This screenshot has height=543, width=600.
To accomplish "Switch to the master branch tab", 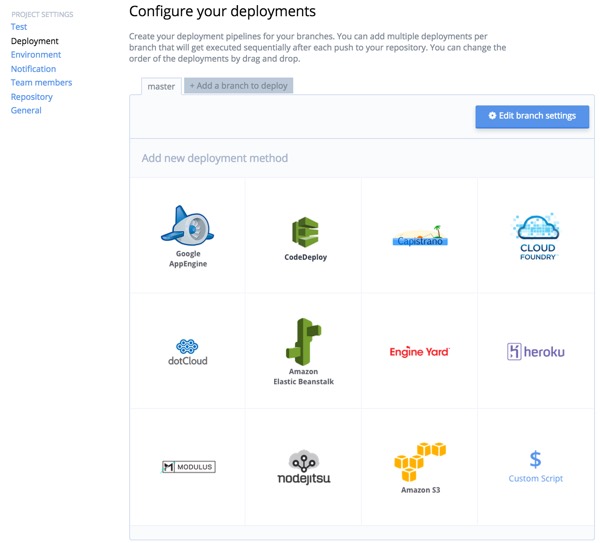I will point(161,86).
